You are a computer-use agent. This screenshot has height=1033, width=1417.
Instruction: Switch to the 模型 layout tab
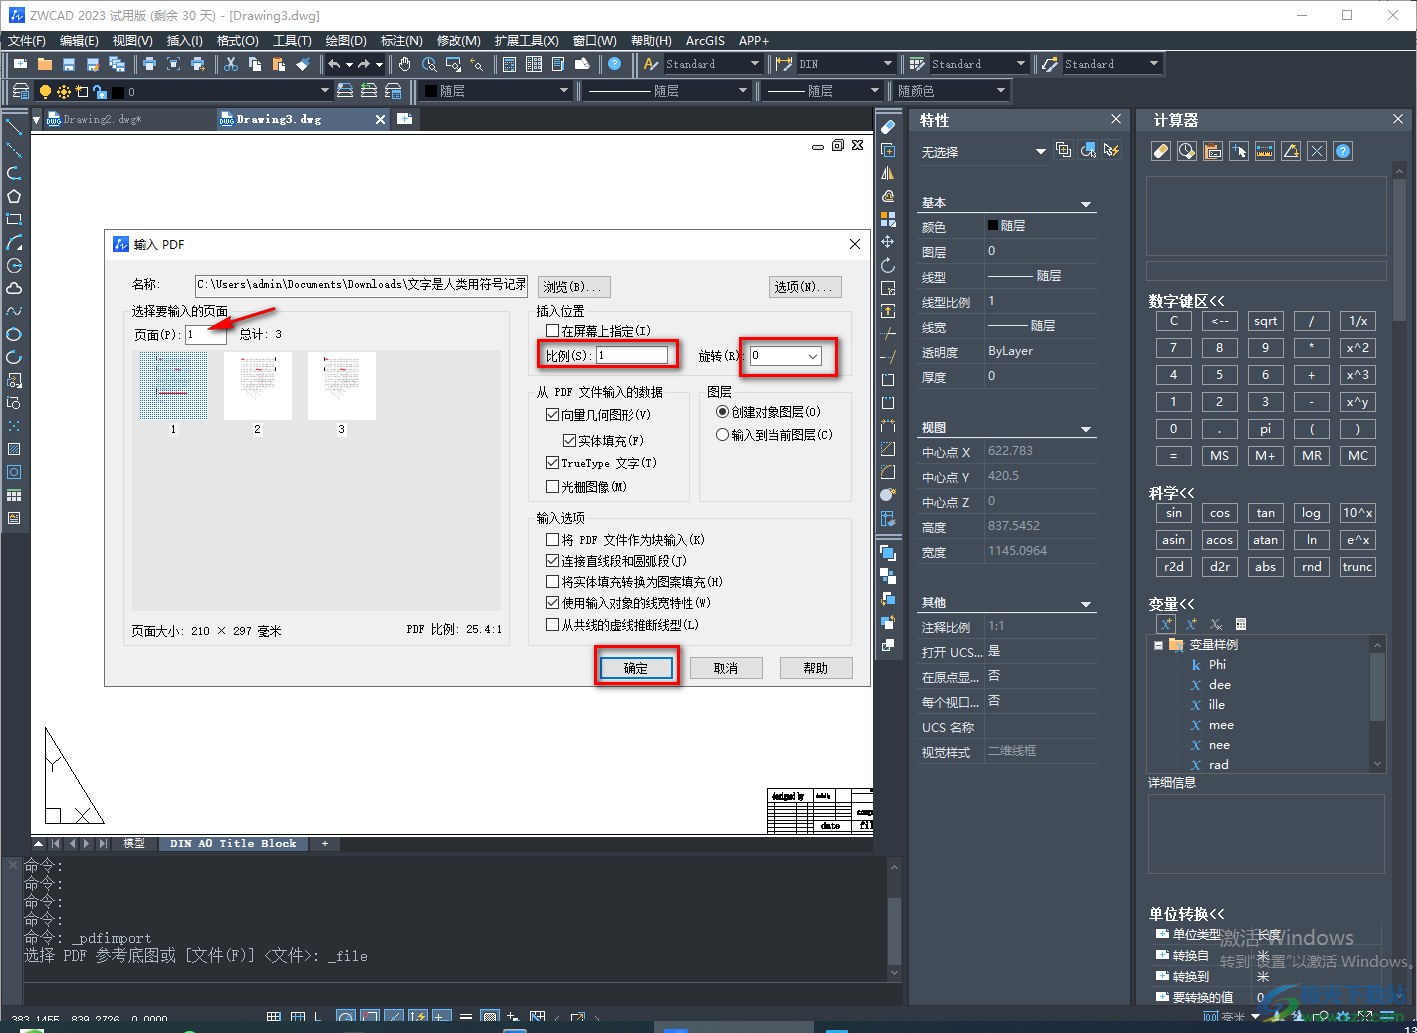tap(133, 844)
